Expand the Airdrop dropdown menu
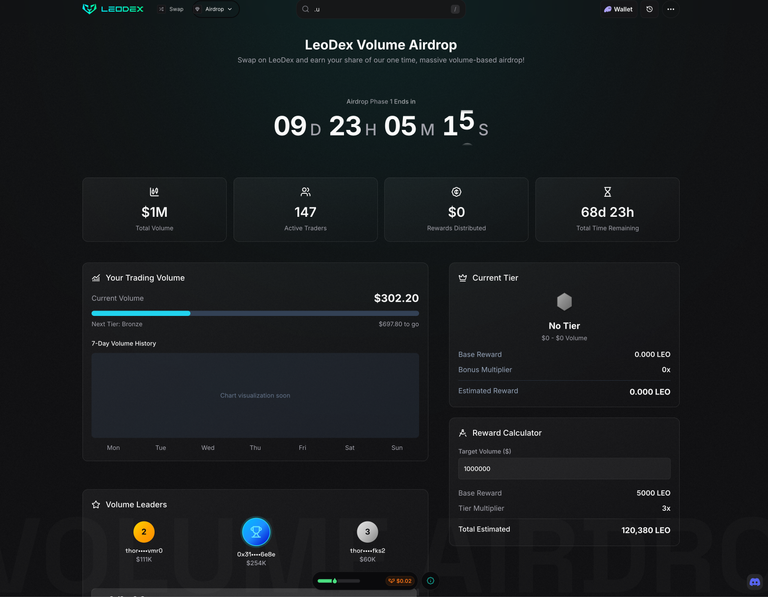Image resolution: width=768 pixels, height=597 pixels. (x=215, y=9)
